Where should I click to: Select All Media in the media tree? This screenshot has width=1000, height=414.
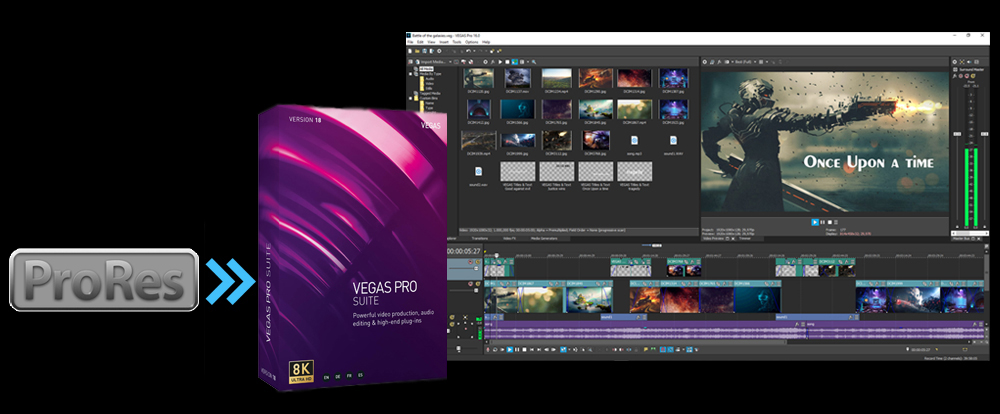[x=426, y=68]
